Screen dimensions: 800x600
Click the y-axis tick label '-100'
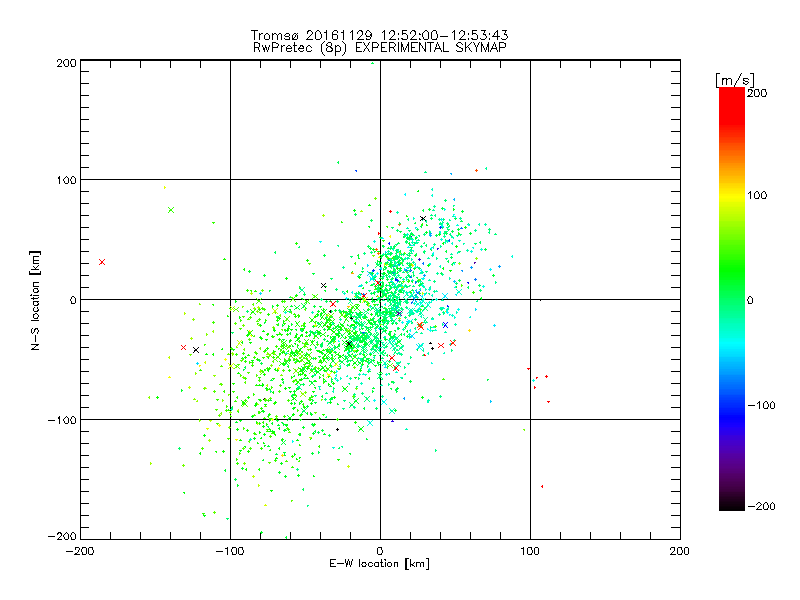pyautogui.click(x=62, y=420)
